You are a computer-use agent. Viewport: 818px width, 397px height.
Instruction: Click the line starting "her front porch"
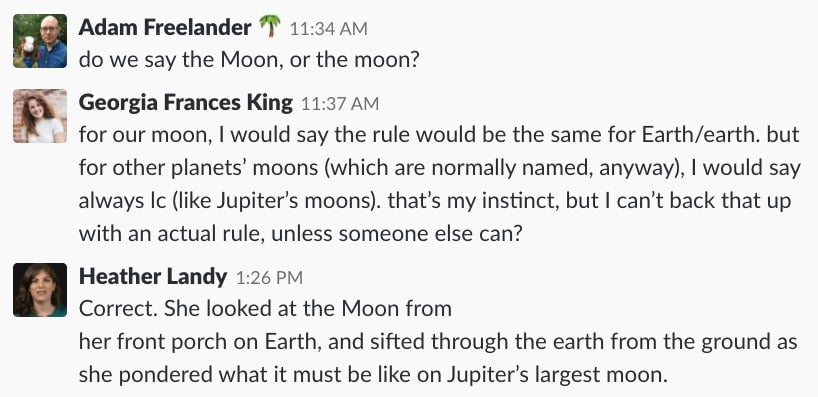tap(438, 342)
